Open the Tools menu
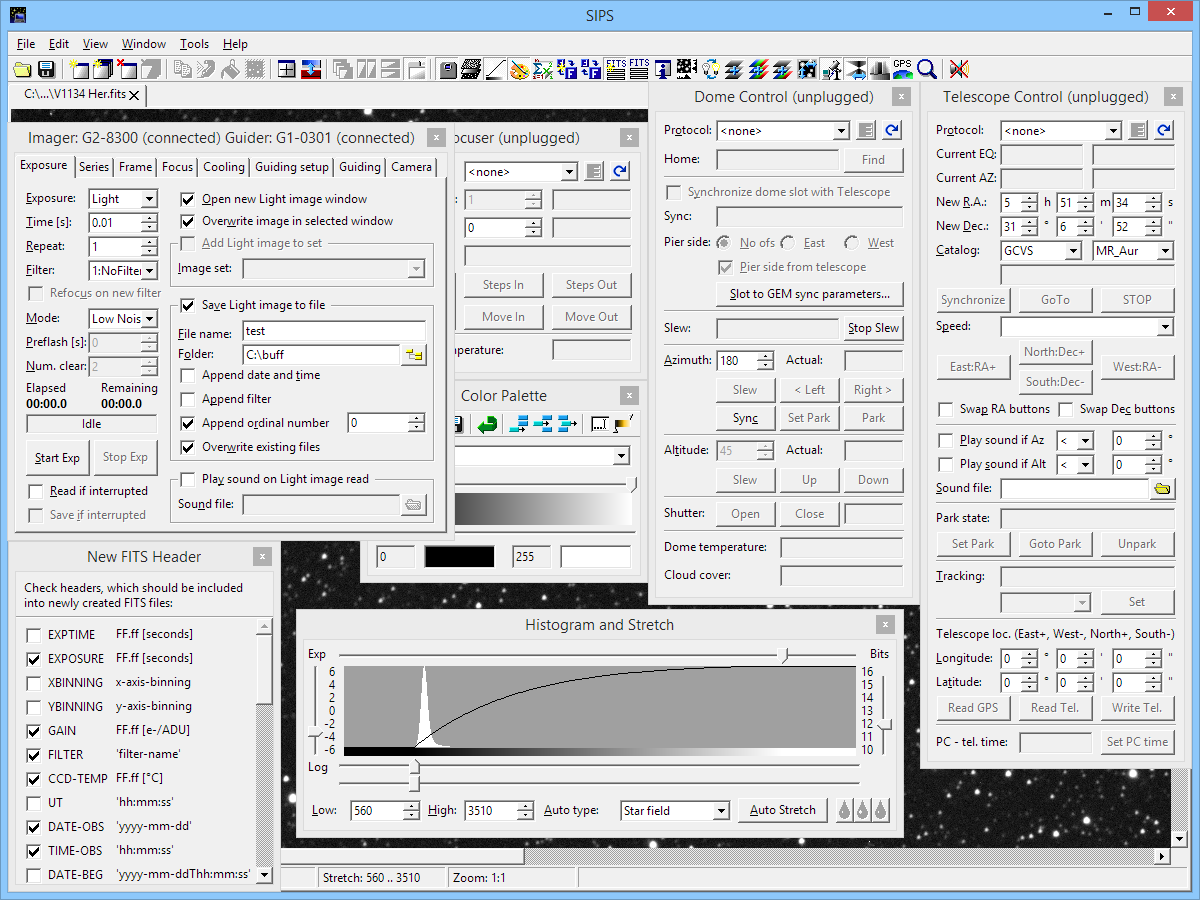This screenshot has width=1200, height=900. [x=194, y=44]
